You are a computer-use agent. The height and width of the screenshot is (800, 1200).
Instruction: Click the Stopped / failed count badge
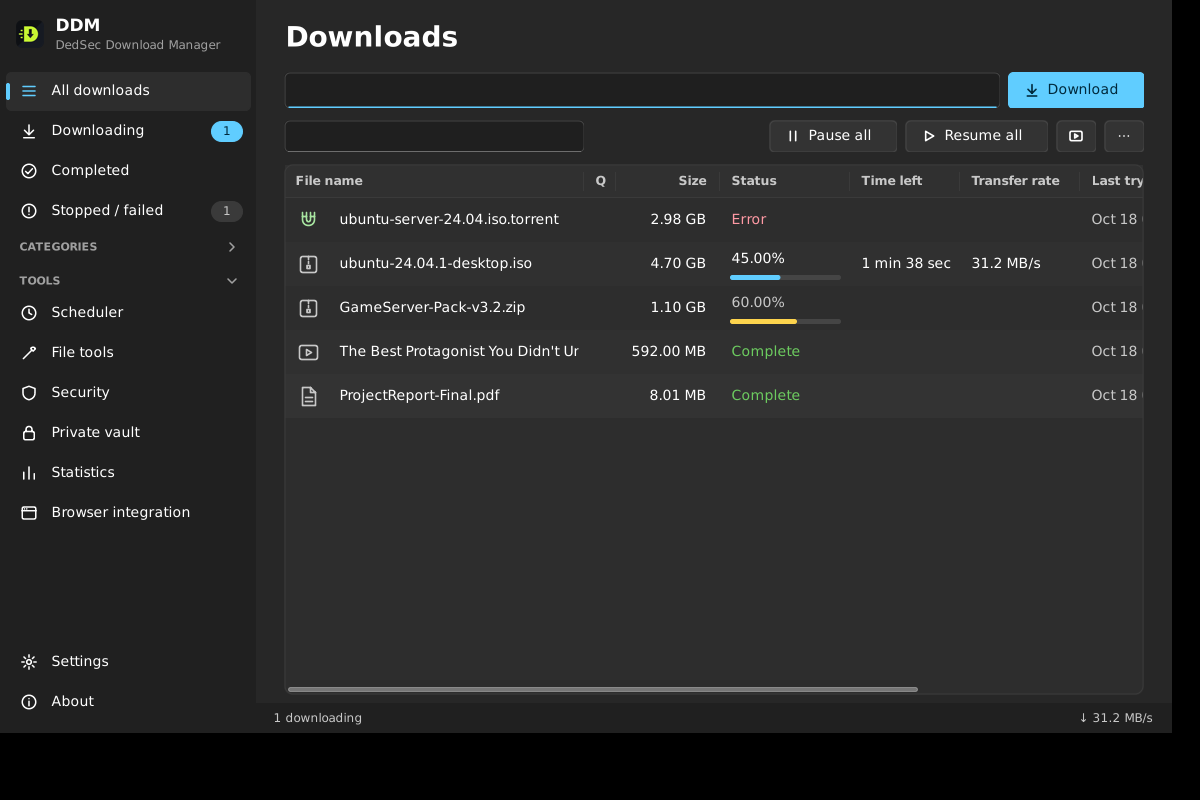coord(227,211)
